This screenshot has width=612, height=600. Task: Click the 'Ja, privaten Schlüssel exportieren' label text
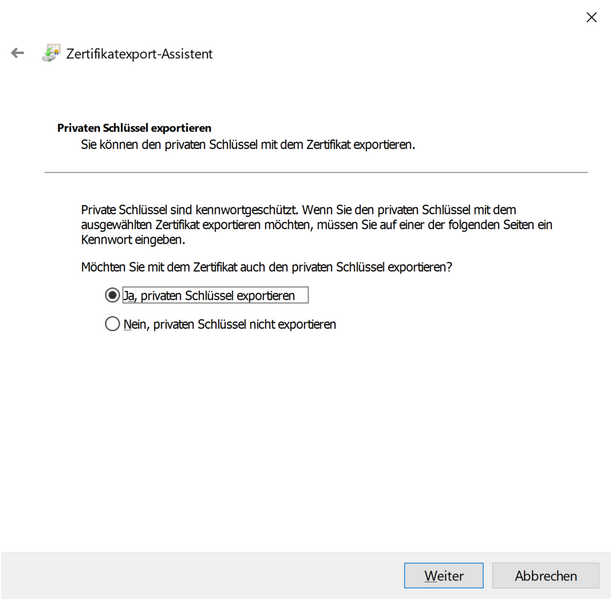click(213, 296)
